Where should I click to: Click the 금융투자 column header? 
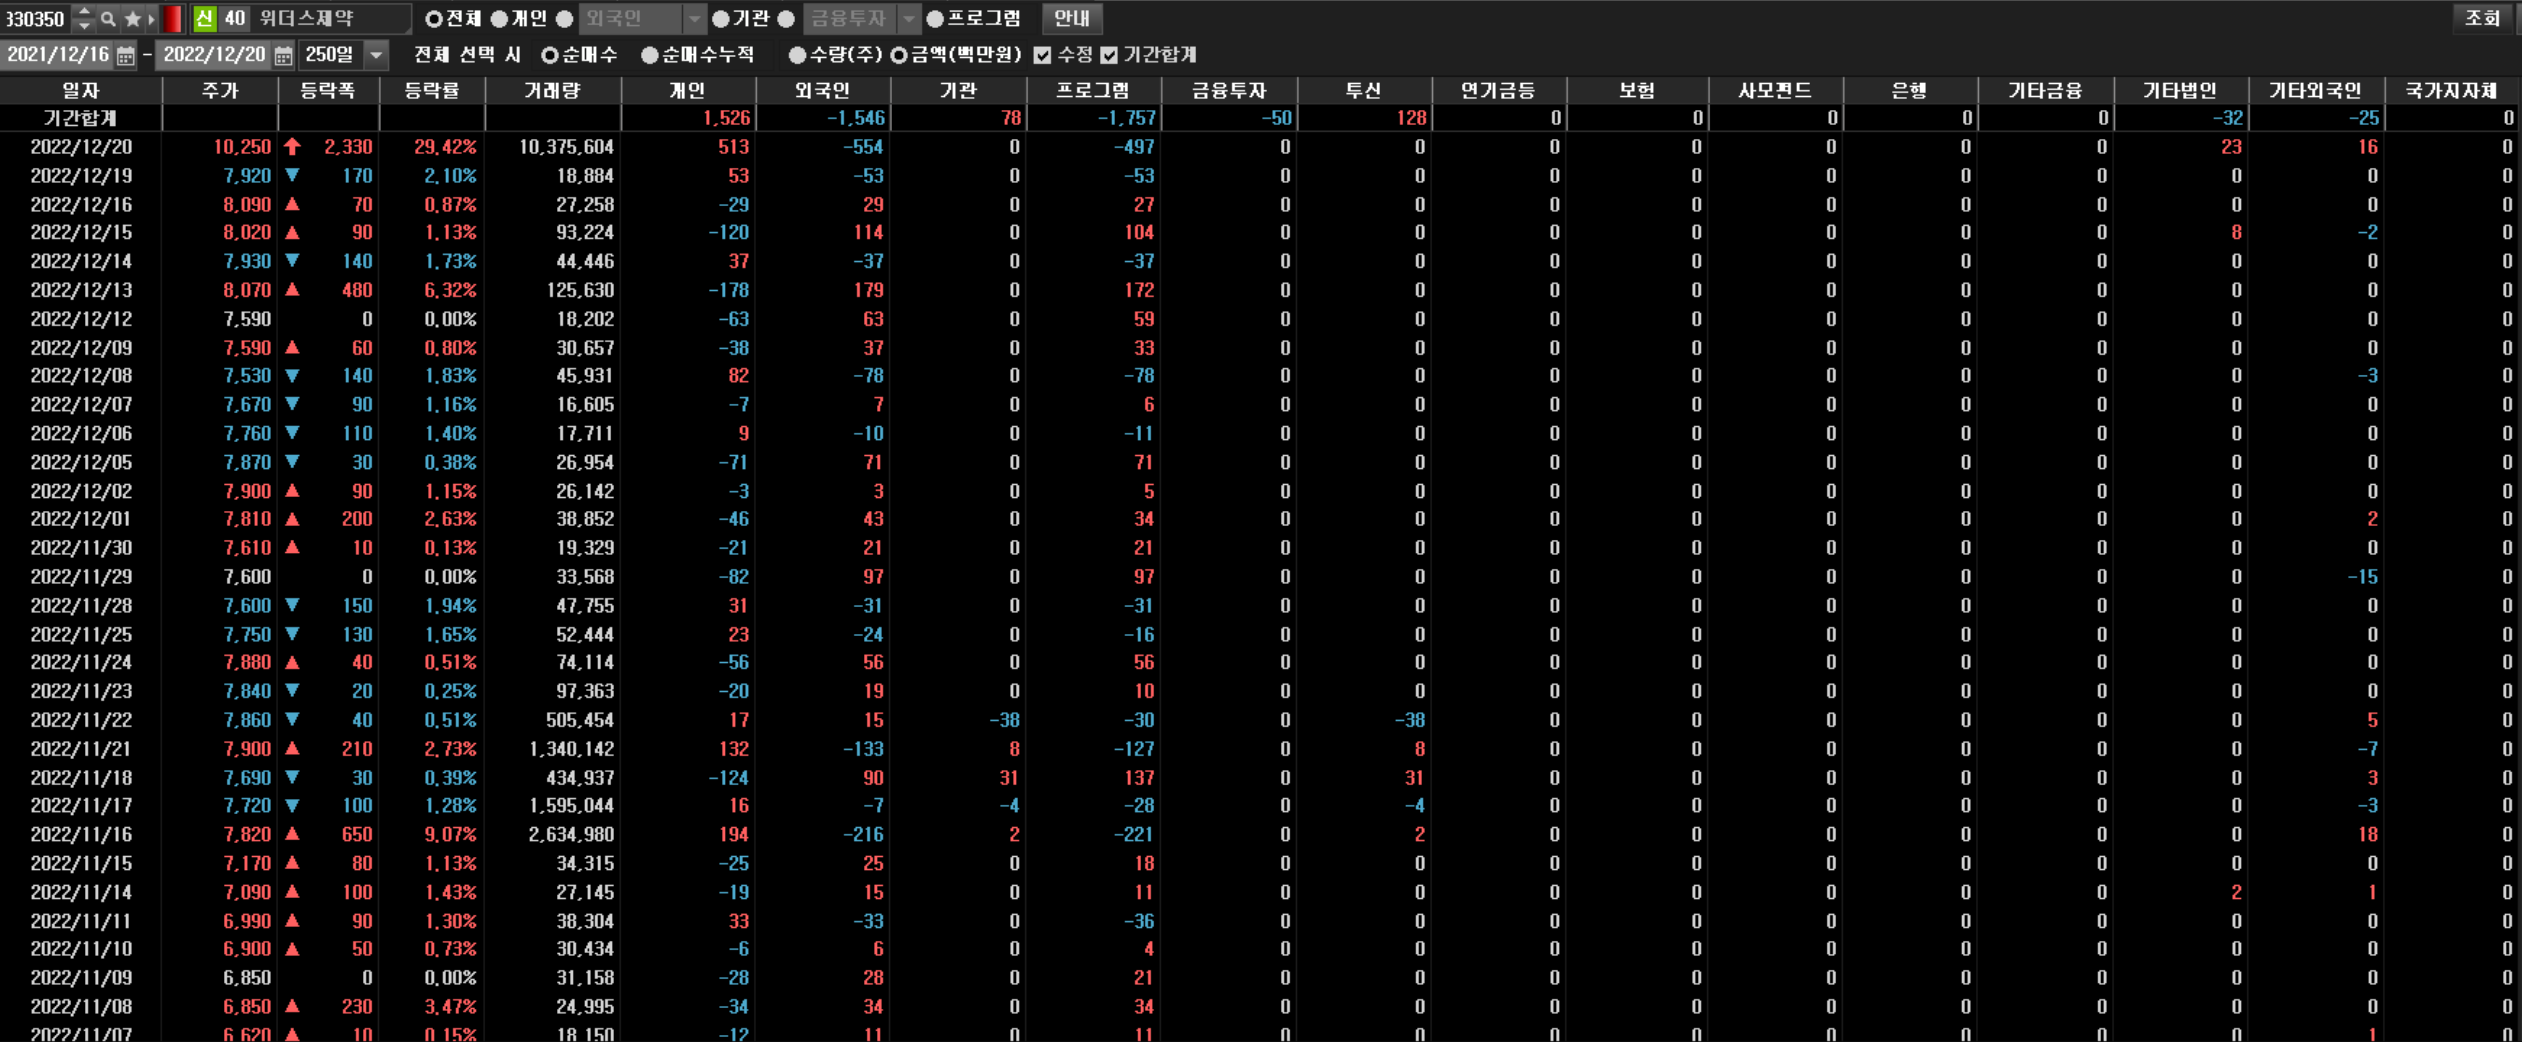(x=1229, y=91)
